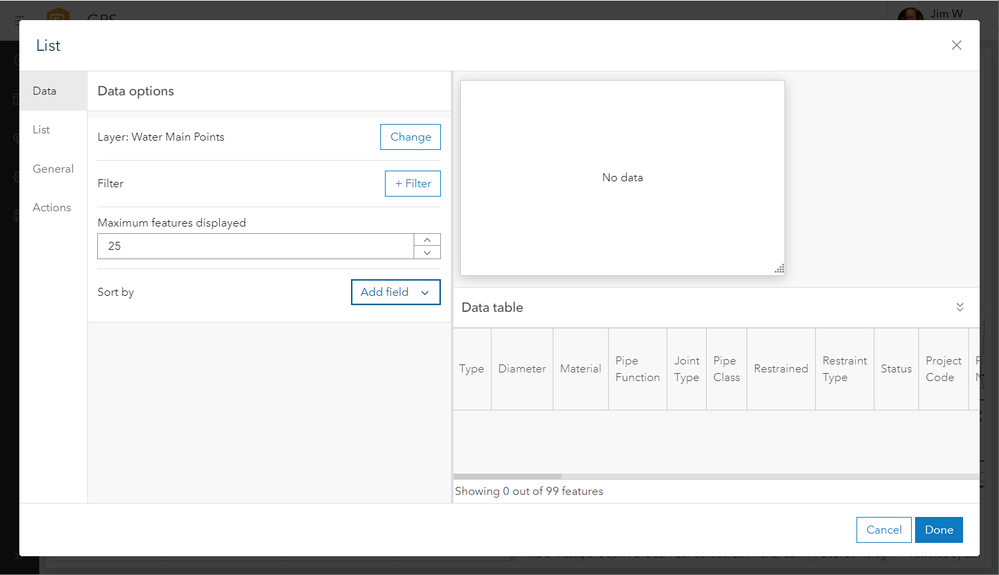Click the 'No data' preview text
The height and width of the screenshot is (575, 999).
click(622, 178)
